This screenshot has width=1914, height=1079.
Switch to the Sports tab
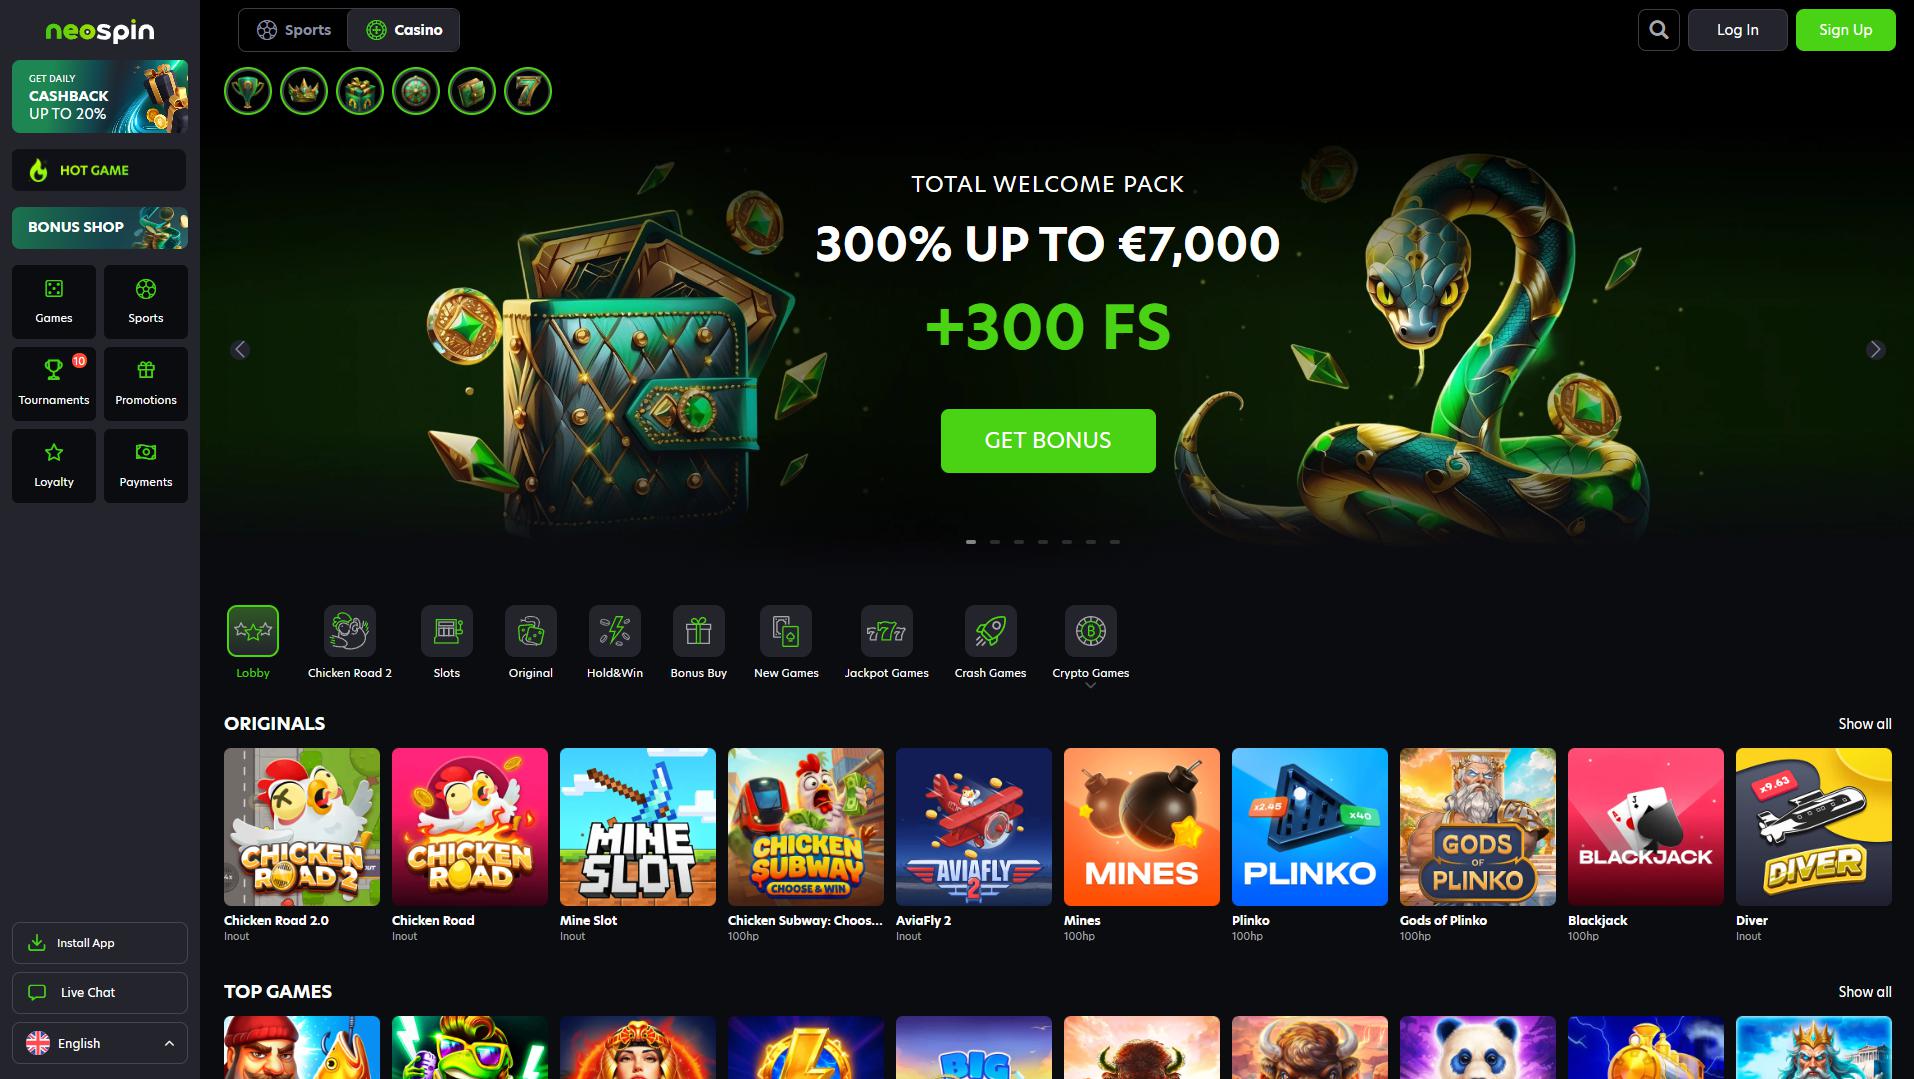293,30
